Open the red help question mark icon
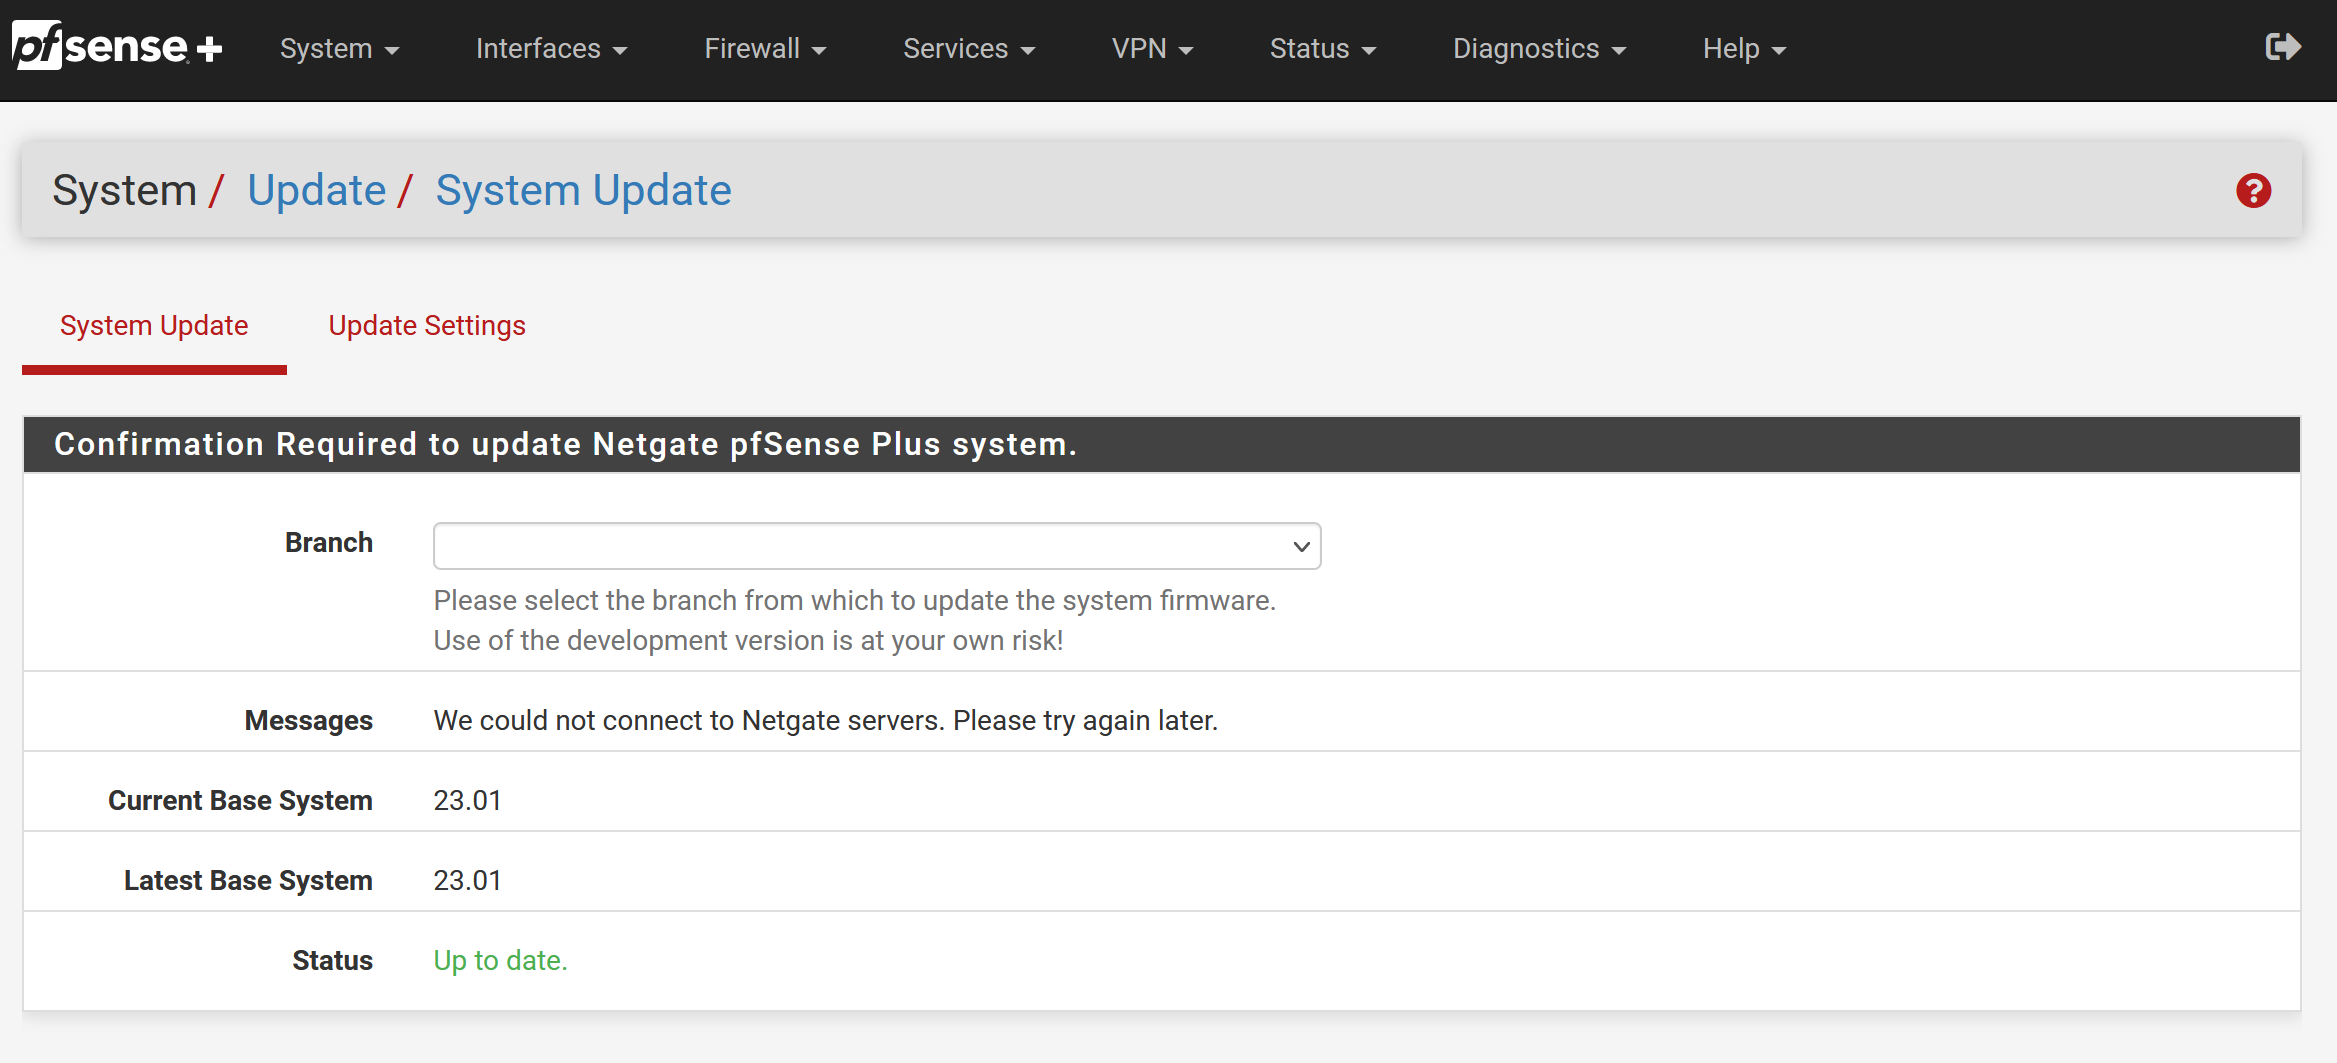The image size is (2337, 1063). click(2253, 190)
